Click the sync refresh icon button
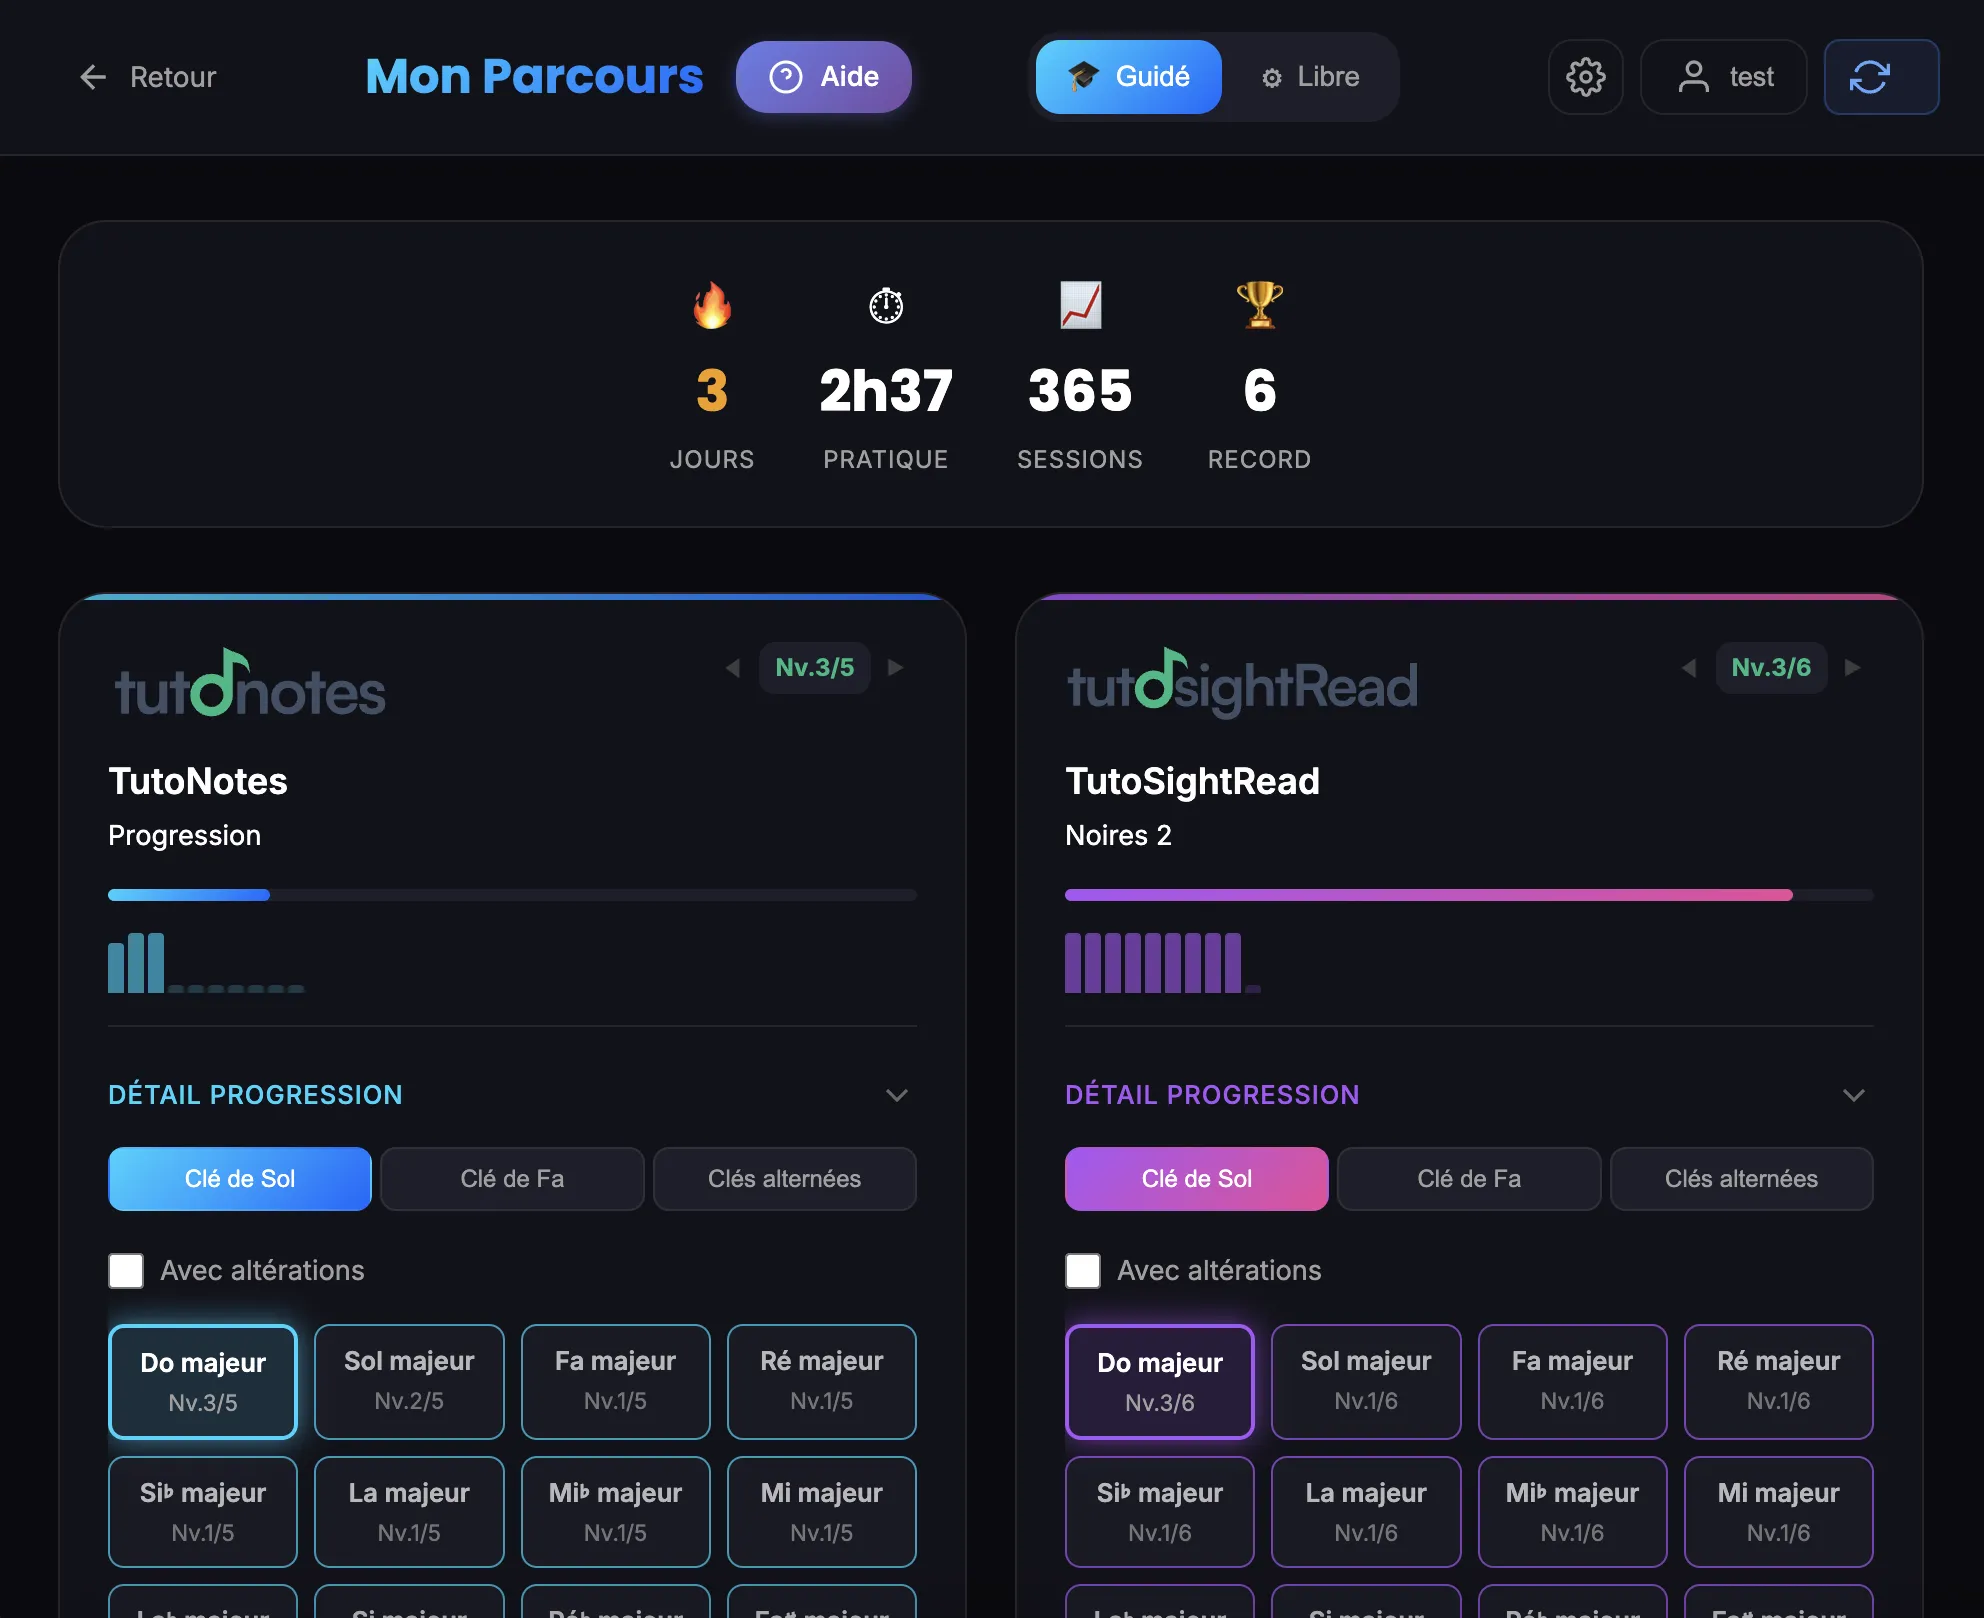 (1881, 77)
